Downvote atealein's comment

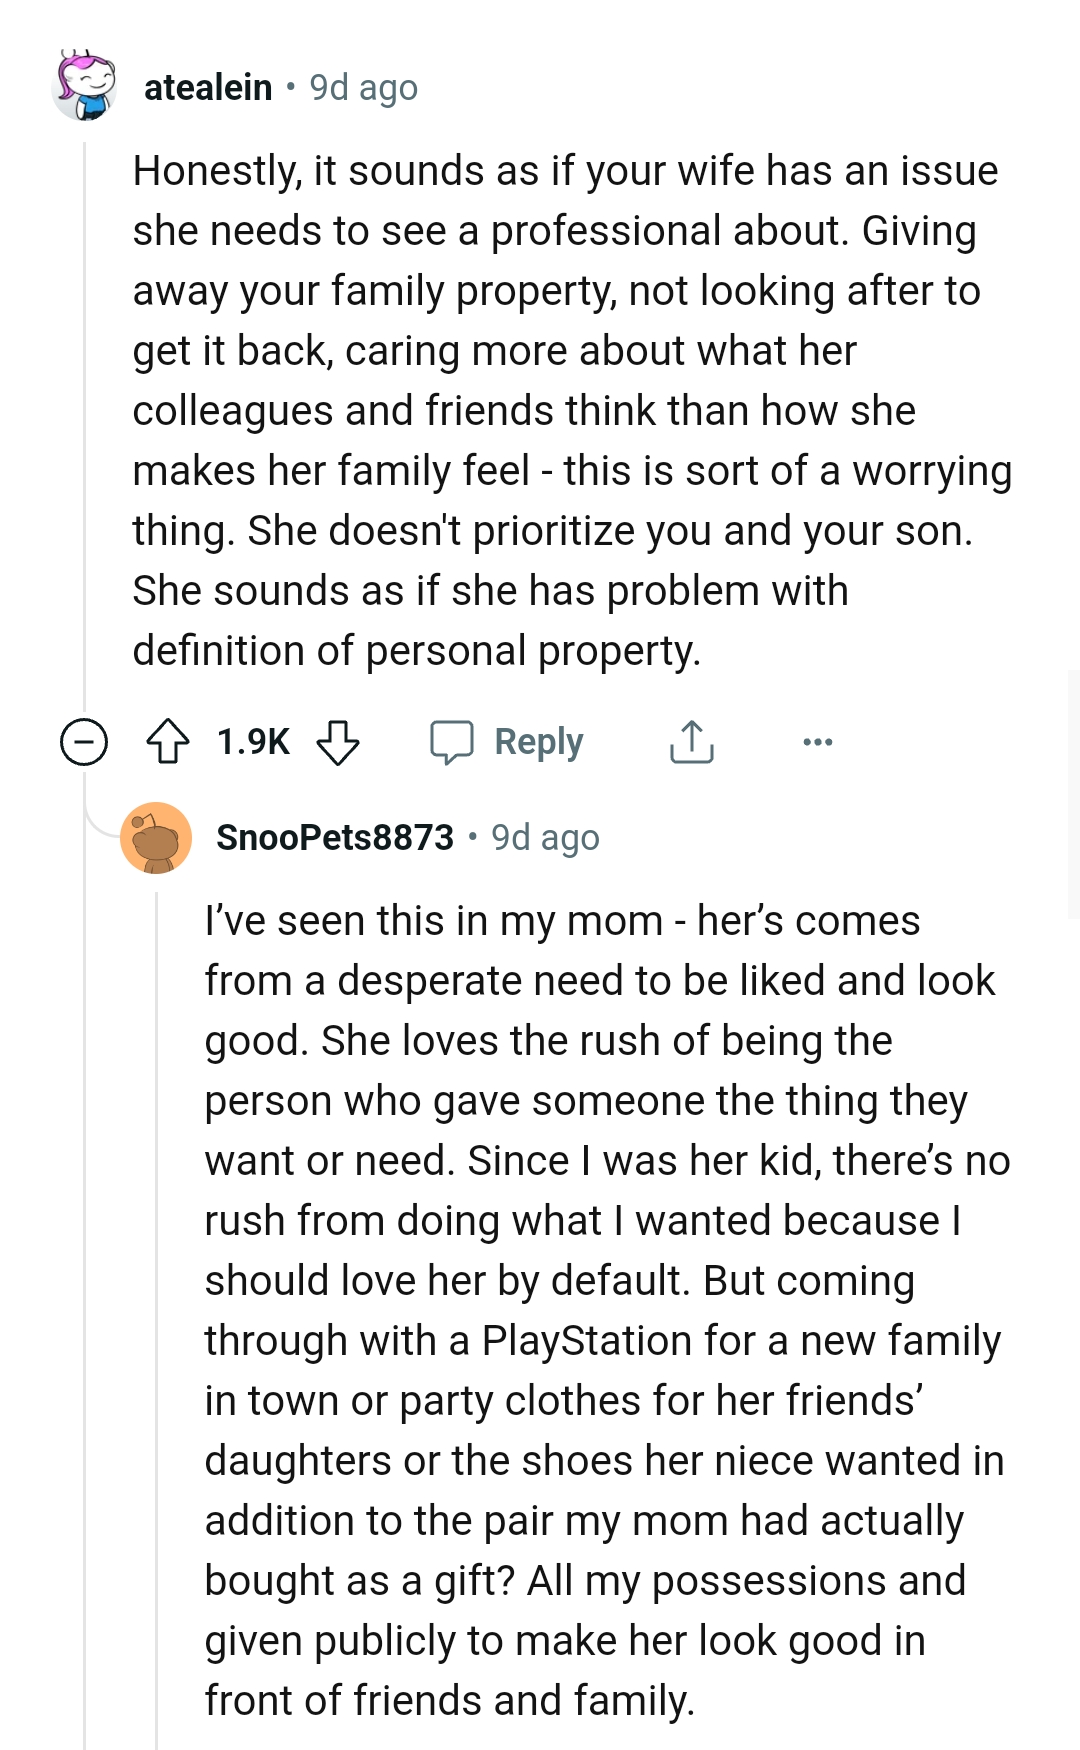click(x=338, y=742)
